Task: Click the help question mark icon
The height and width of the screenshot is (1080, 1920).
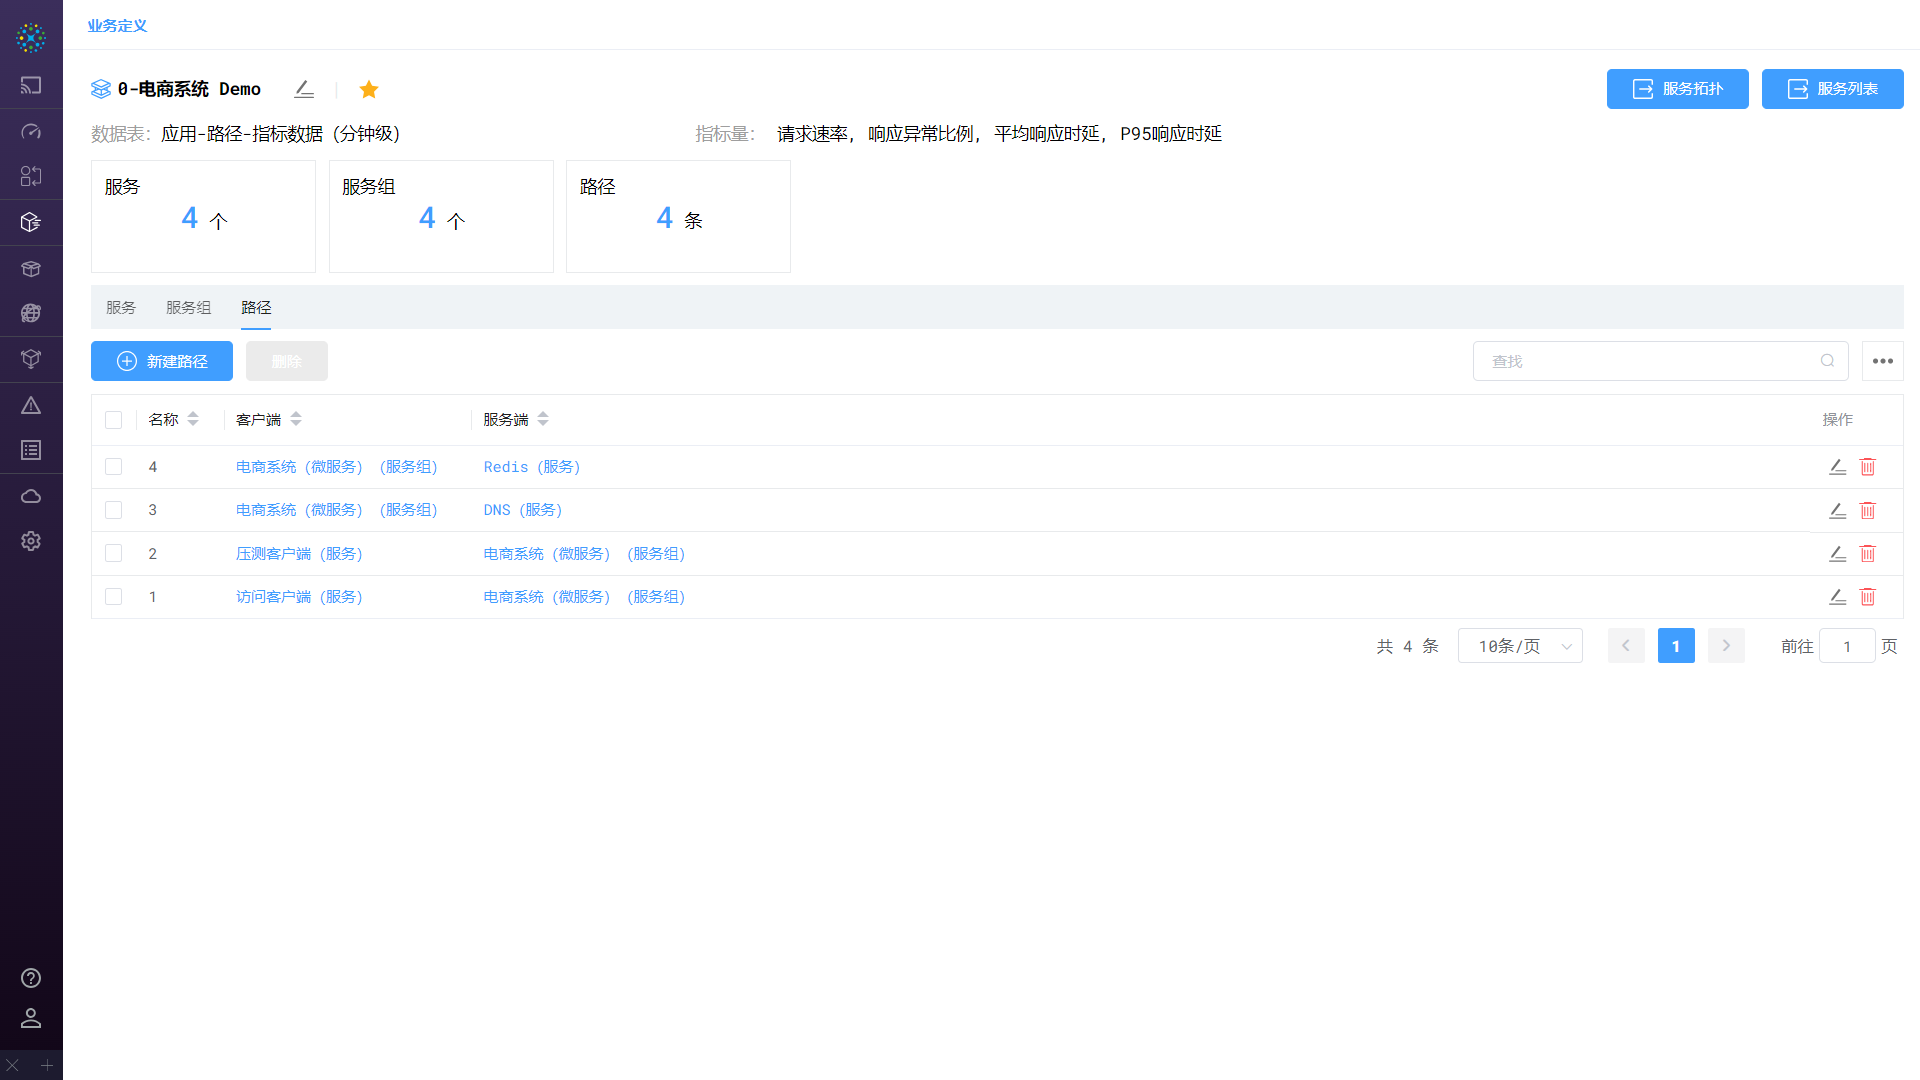Action: pos(31,978)
